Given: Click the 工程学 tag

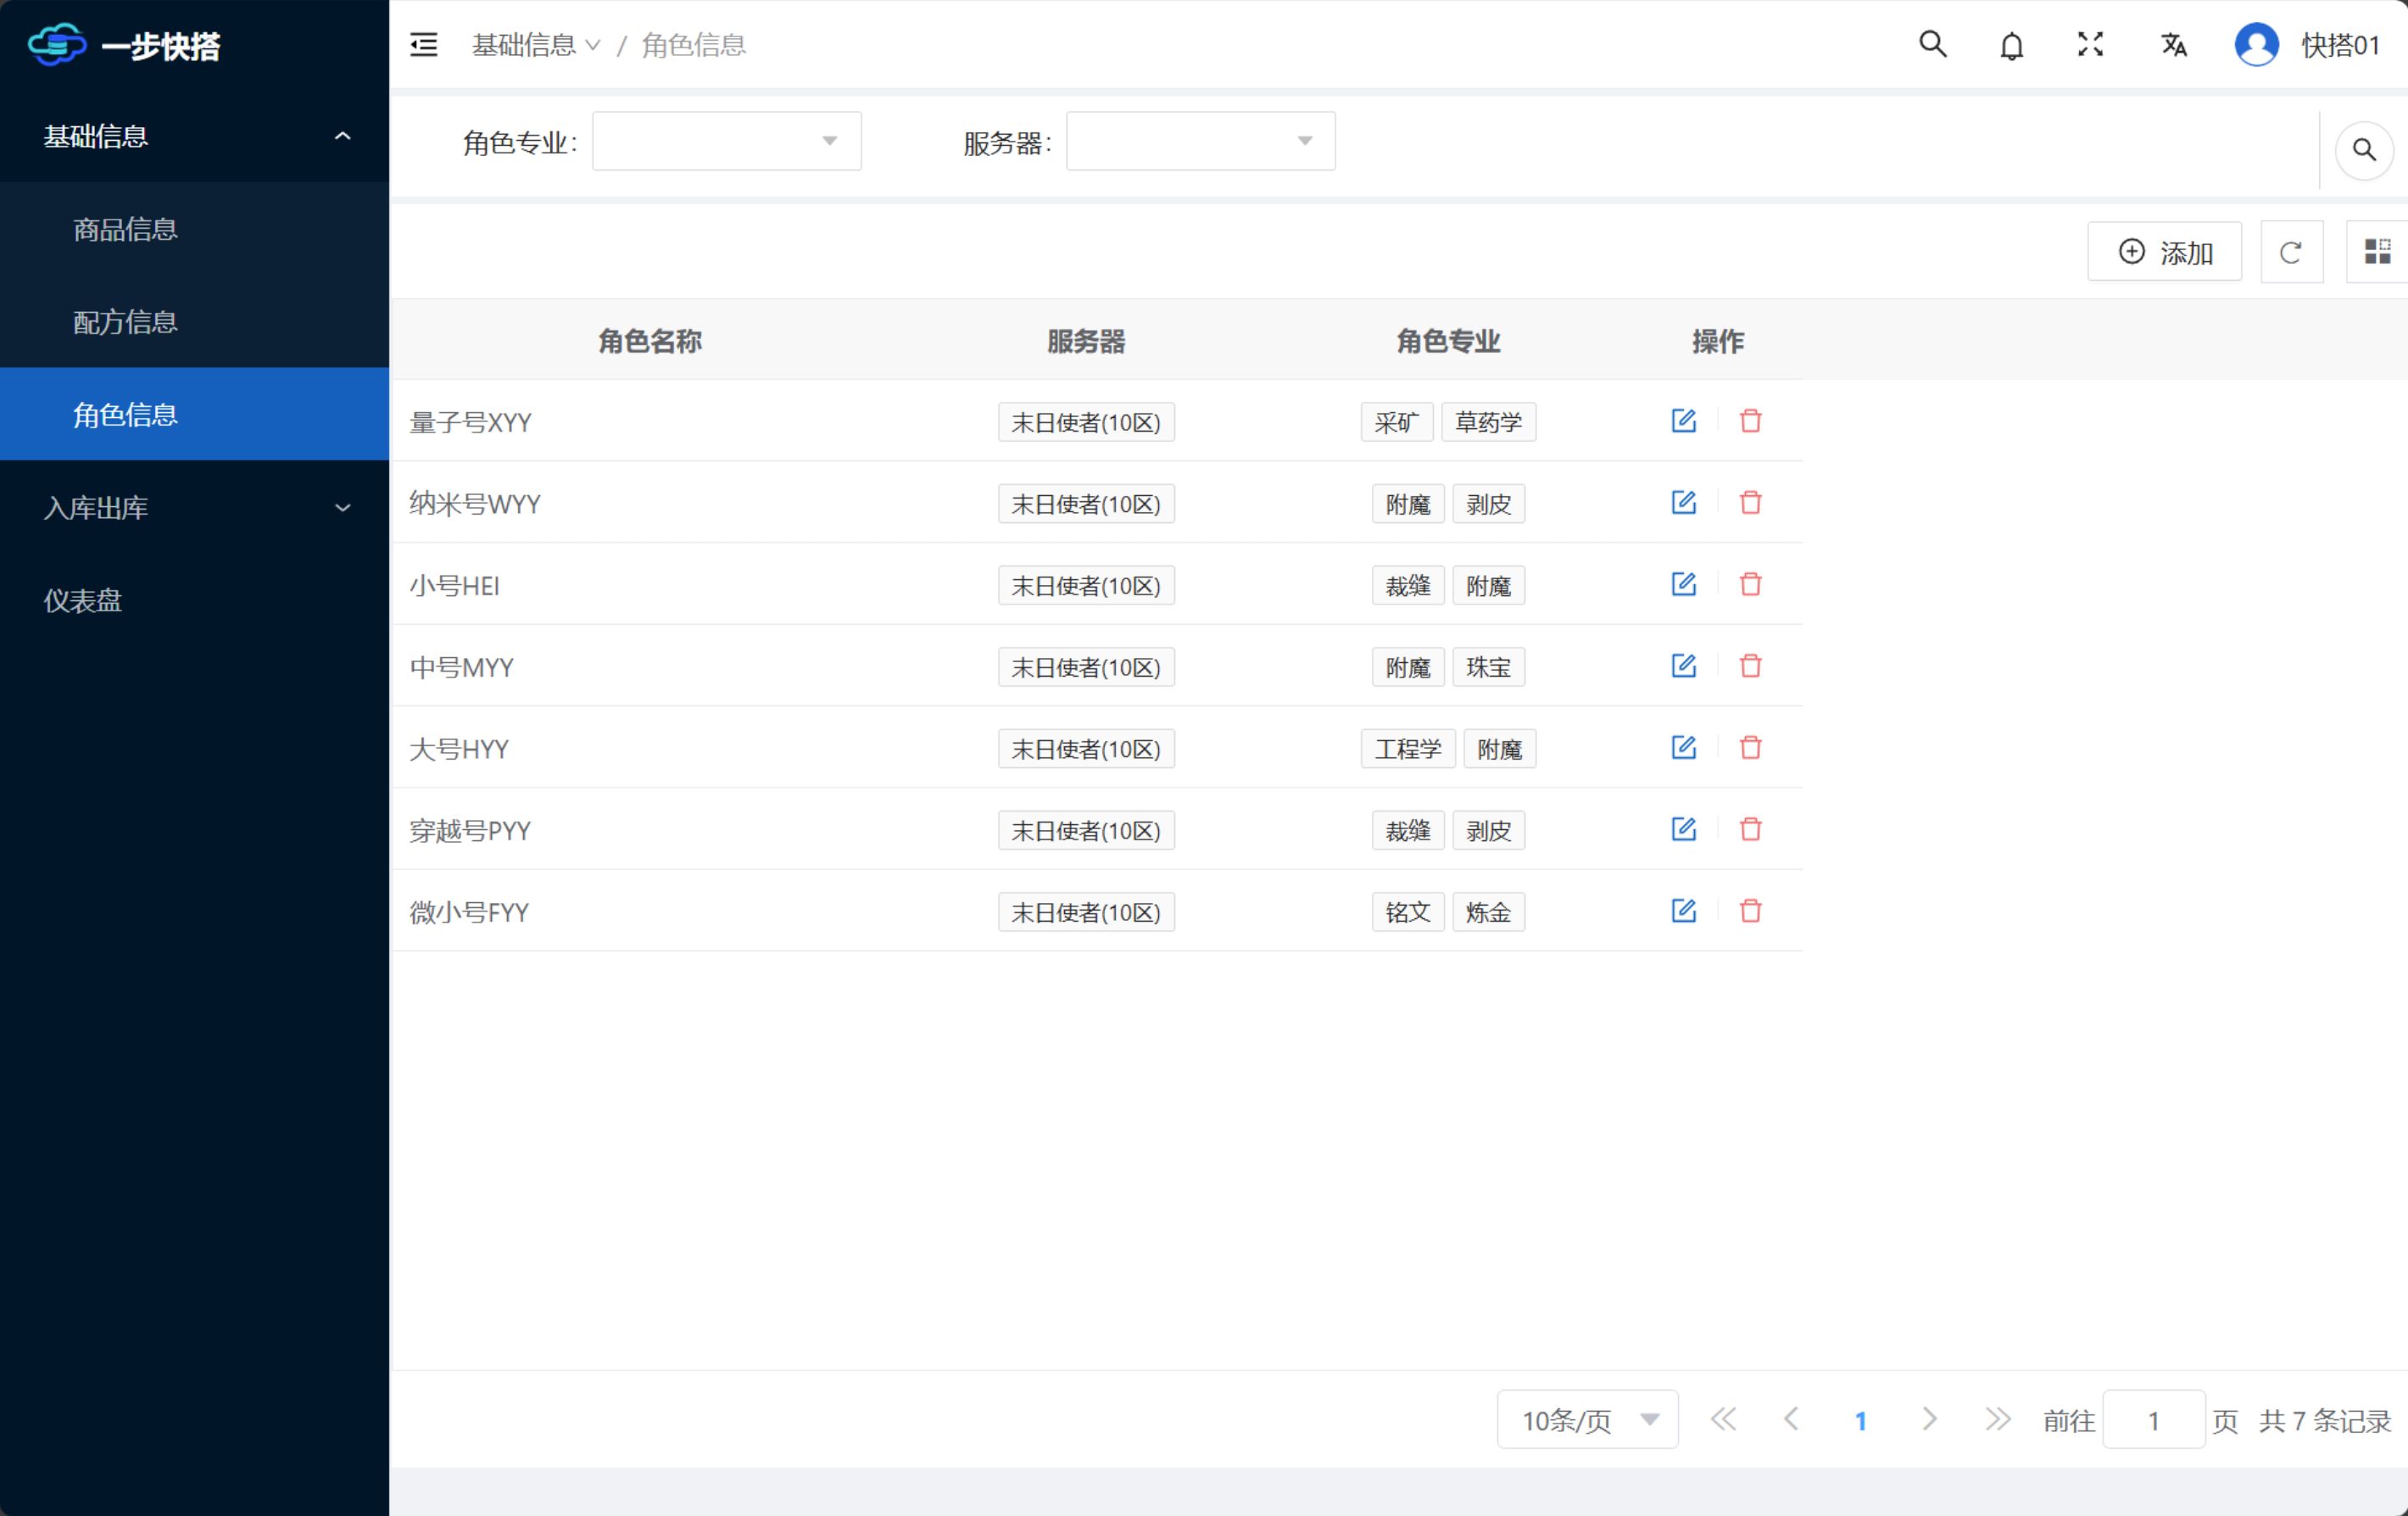Looking at the screenshot, I should pos(1408,749).
